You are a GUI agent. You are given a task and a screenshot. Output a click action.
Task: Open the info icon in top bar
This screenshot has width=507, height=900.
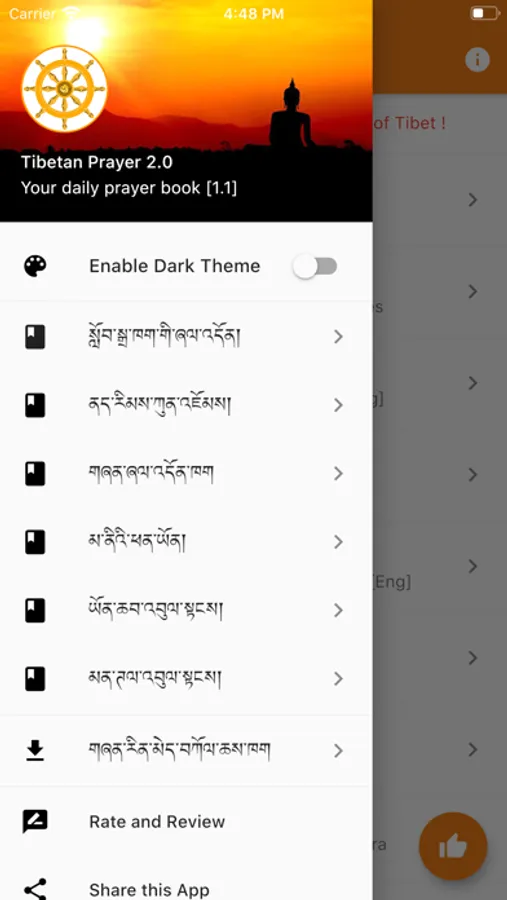pyautogui.click(x=477, y=60)
